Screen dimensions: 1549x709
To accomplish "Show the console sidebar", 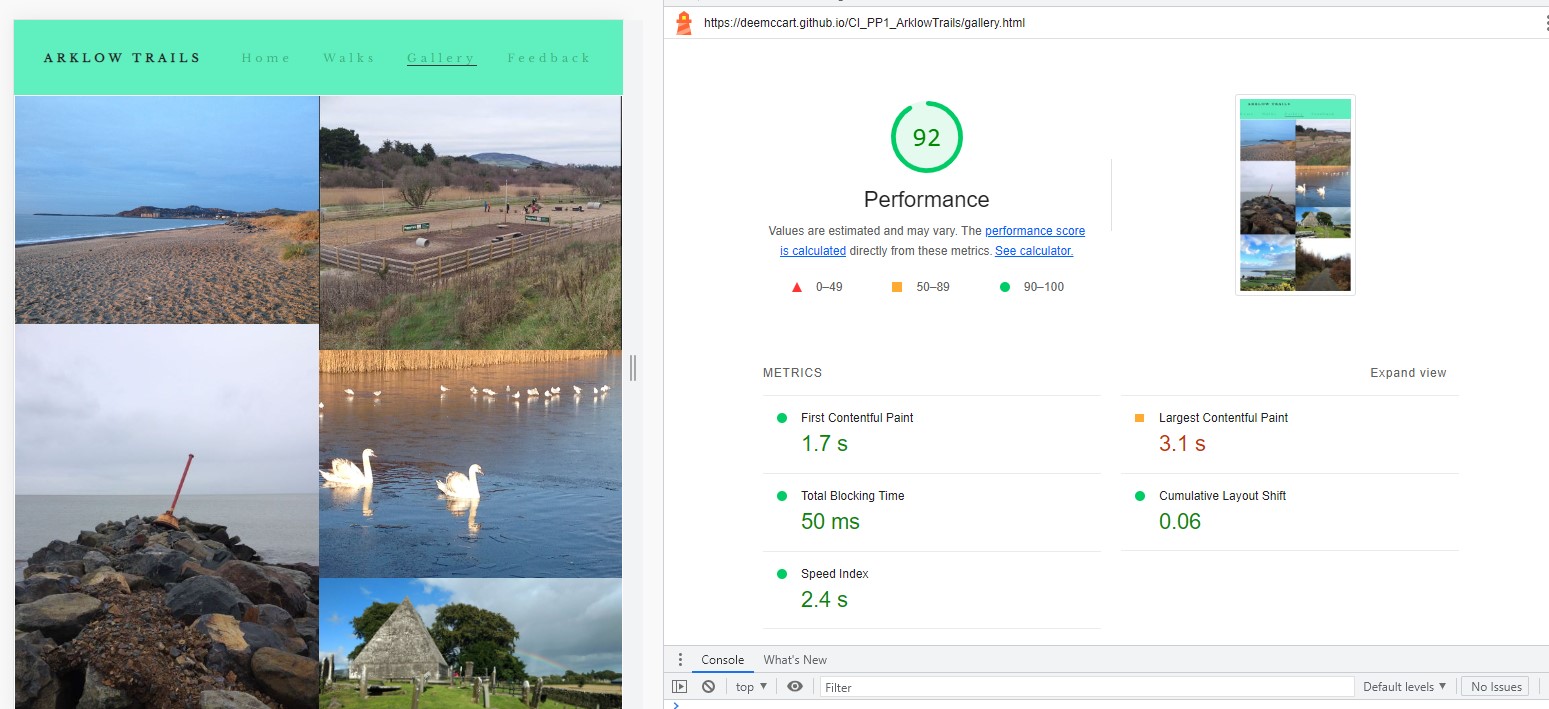I will click(680, 687).
